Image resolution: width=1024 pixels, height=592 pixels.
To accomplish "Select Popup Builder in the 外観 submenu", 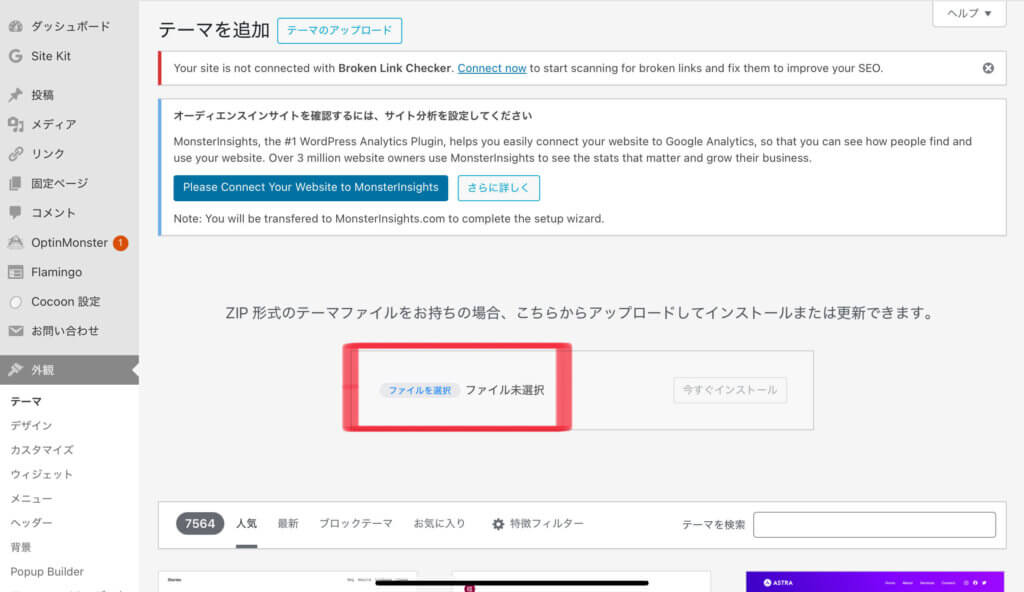I will click(47, 572).
